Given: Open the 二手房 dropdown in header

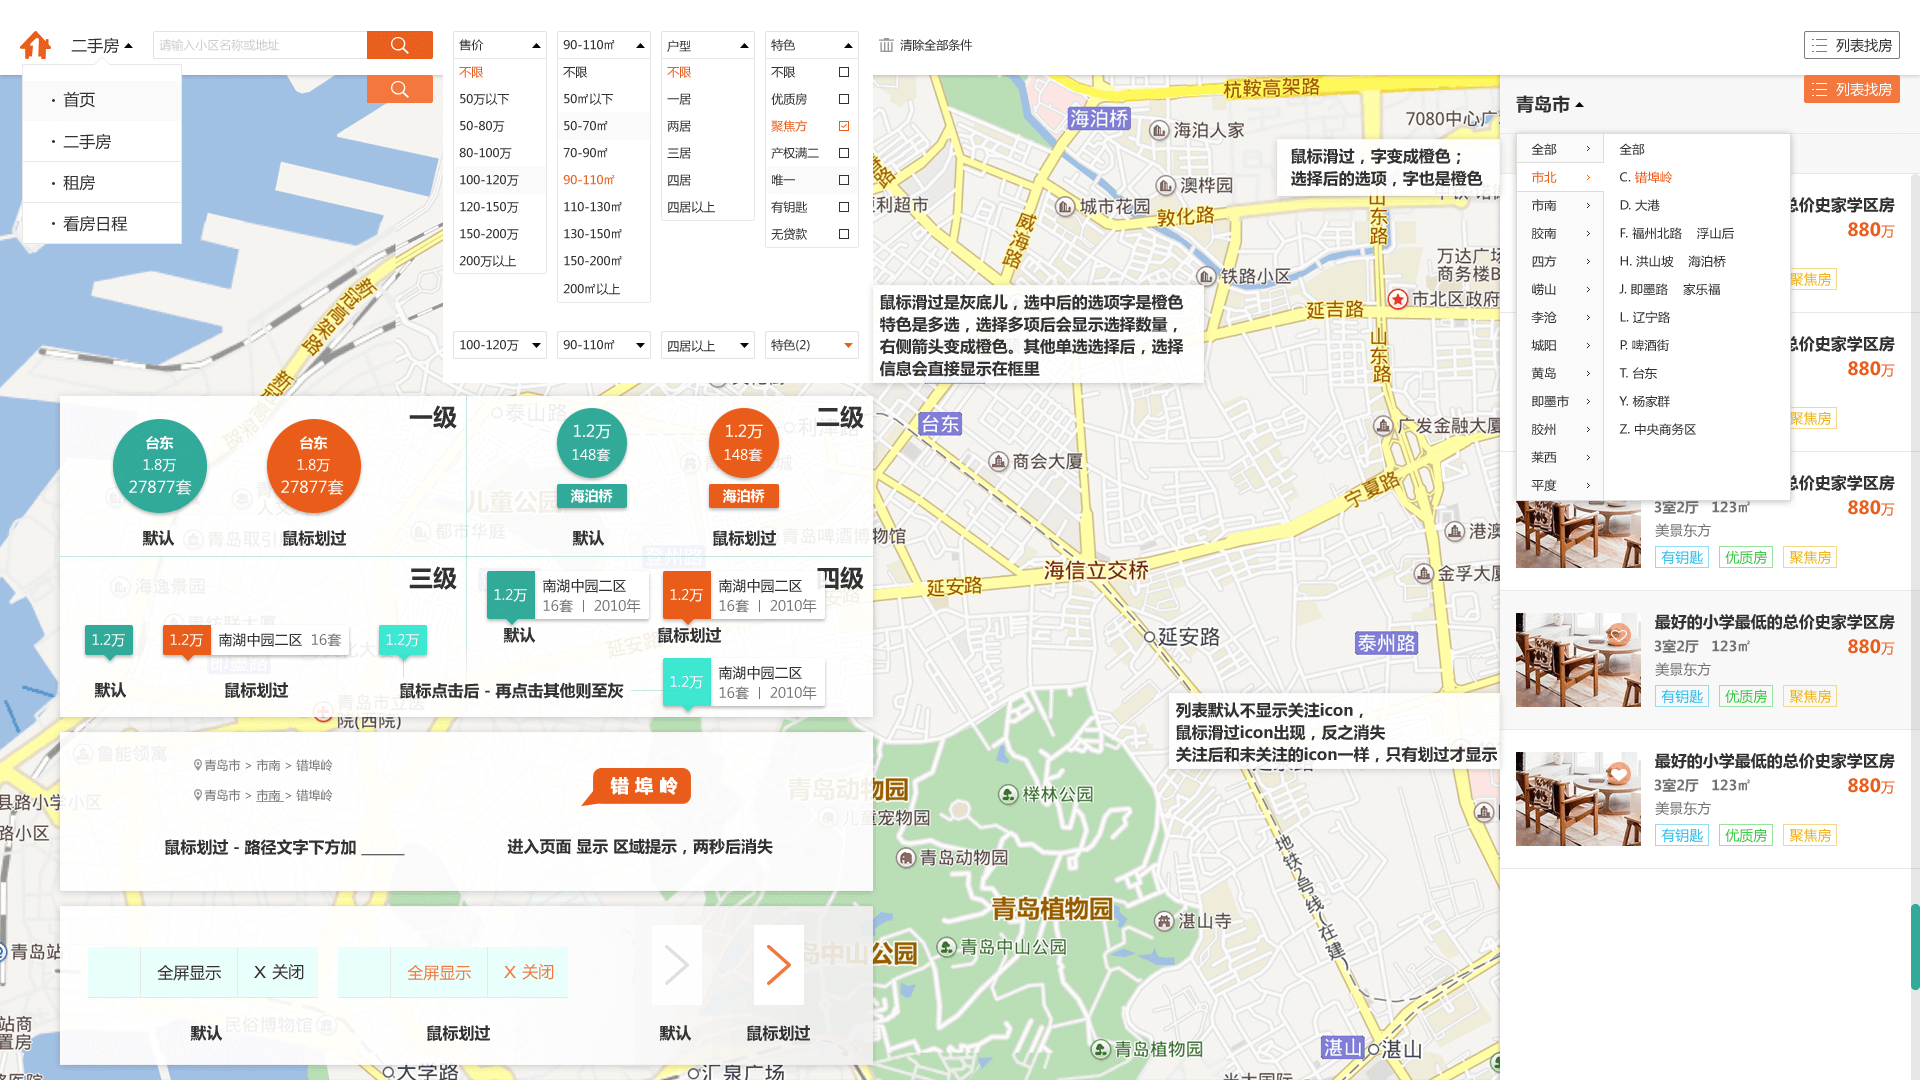Looking at the screenshot, I should [102, 46].
